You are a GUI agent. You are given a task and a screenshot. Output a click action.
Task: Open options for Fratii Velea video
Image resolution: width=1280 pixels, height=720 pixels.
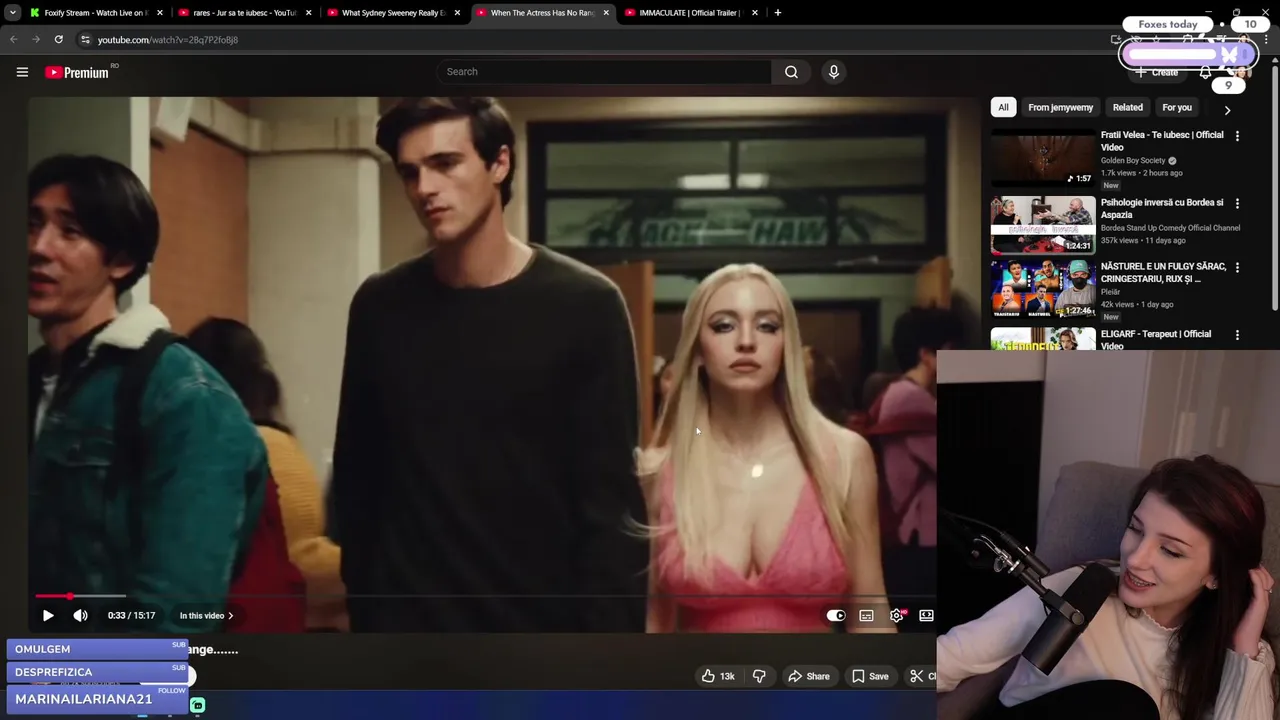click(x=1237, y=136)
